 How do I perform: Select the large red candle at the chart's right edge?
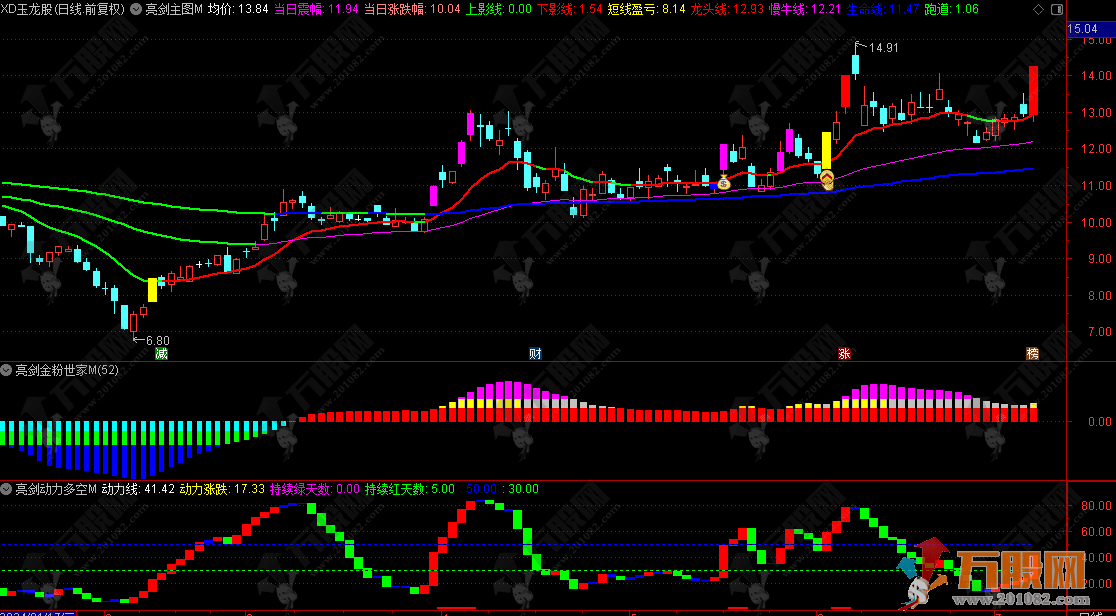(x=1033, y=90)
